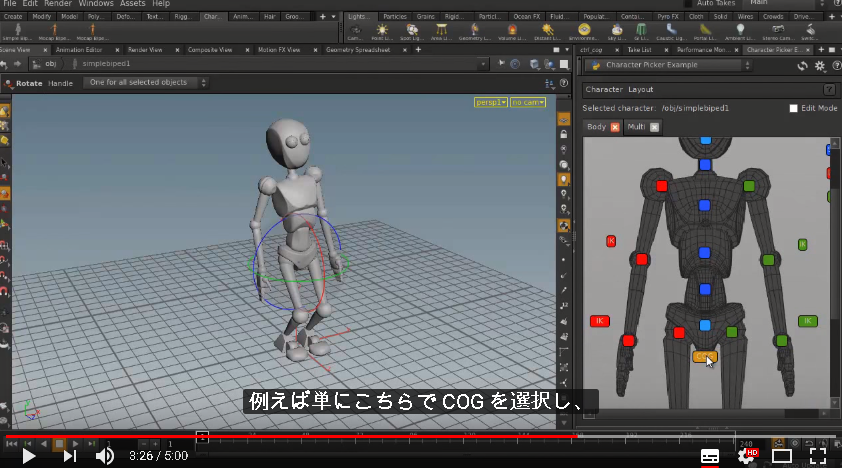Image resolution: width=842 pixels, height=468 pixels.
Task: Add a Point Light from the shelf
Action: (382, 32)
